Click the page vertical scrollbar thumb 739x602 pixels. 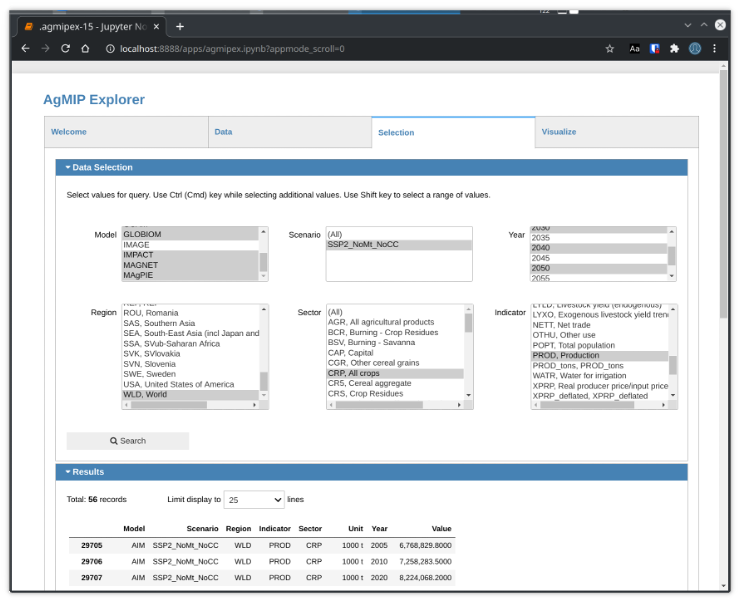coord(723,193)
